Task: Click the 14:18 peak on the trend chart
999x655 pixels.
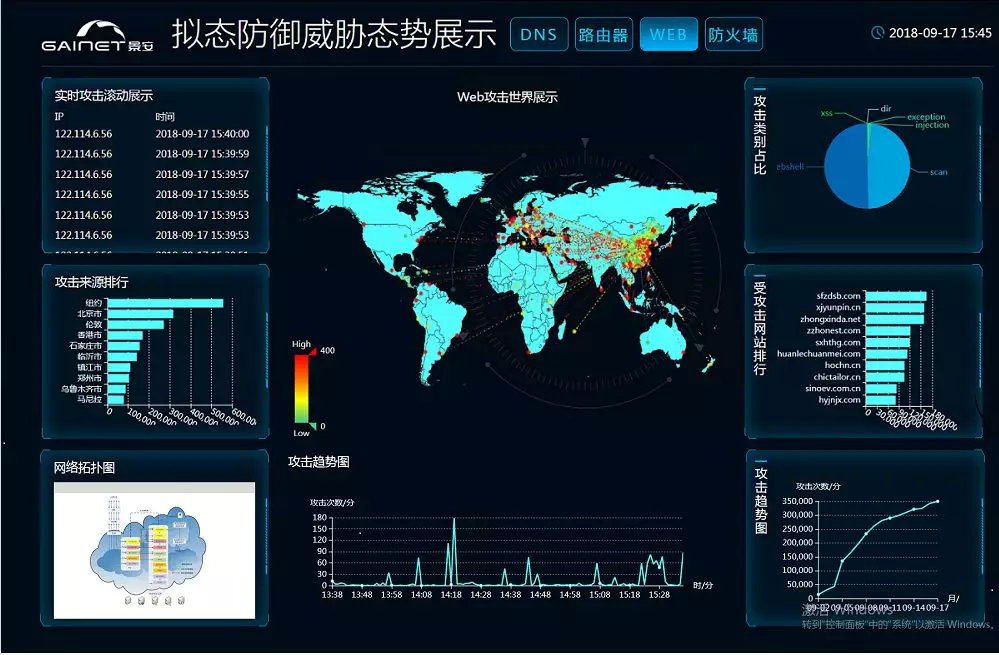Action: 454,519
